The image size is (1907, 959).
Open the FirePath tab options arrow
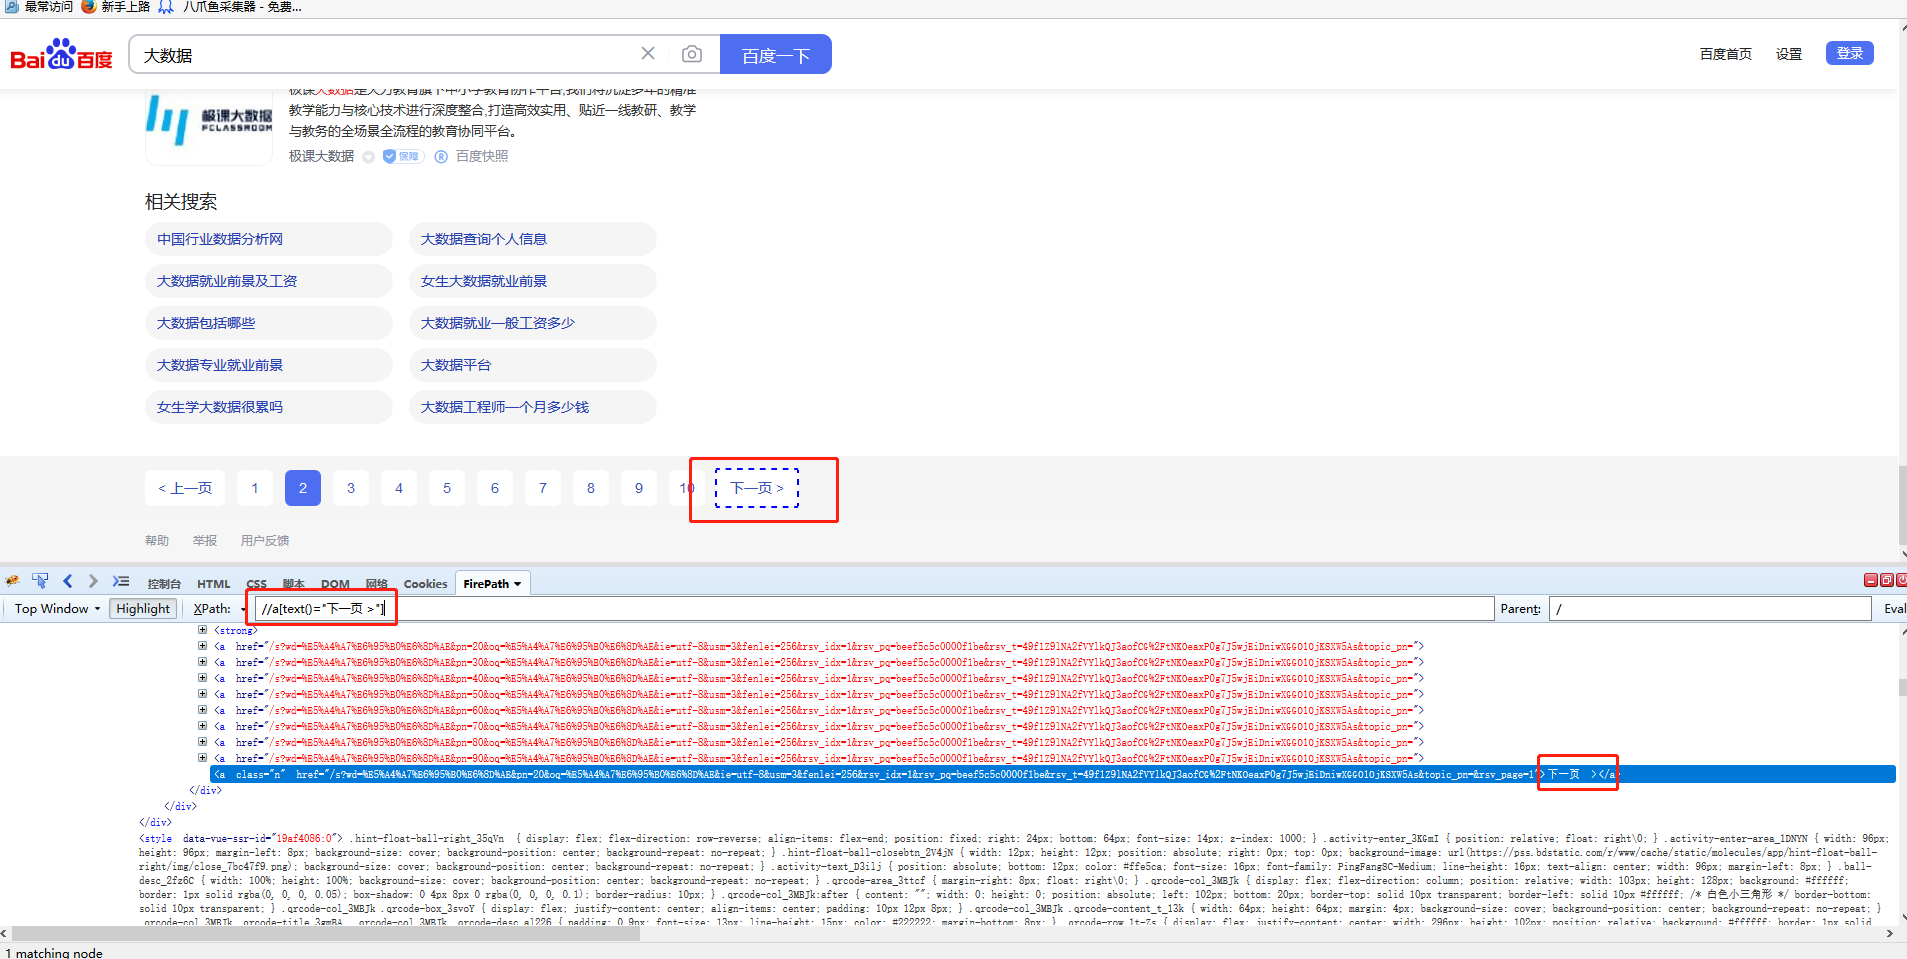point(518,584)
